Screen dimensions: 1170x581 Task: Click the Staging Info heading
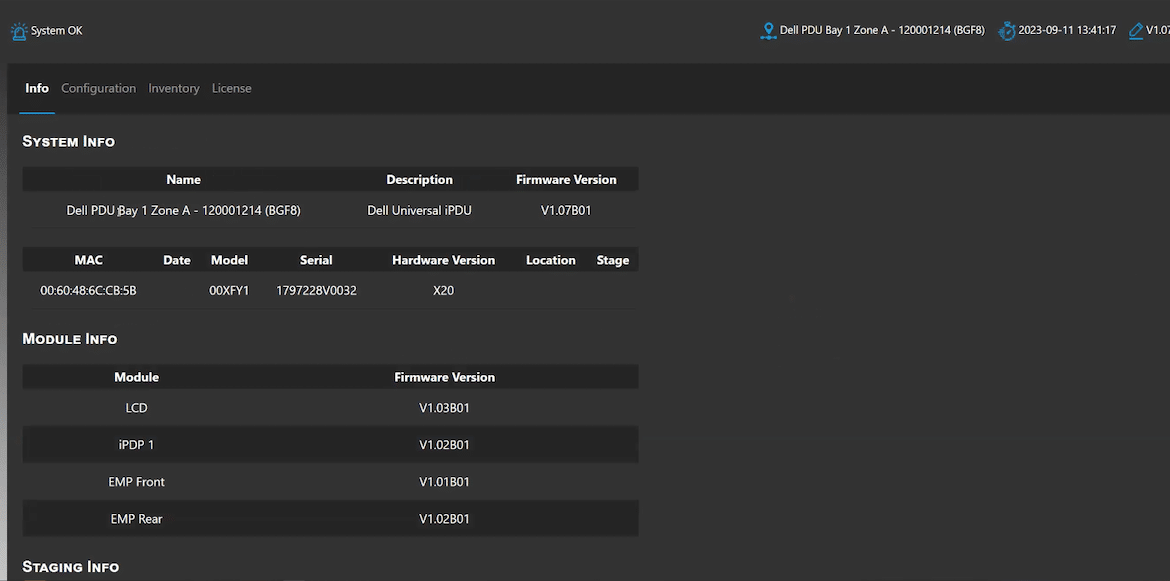coord(71,568)
